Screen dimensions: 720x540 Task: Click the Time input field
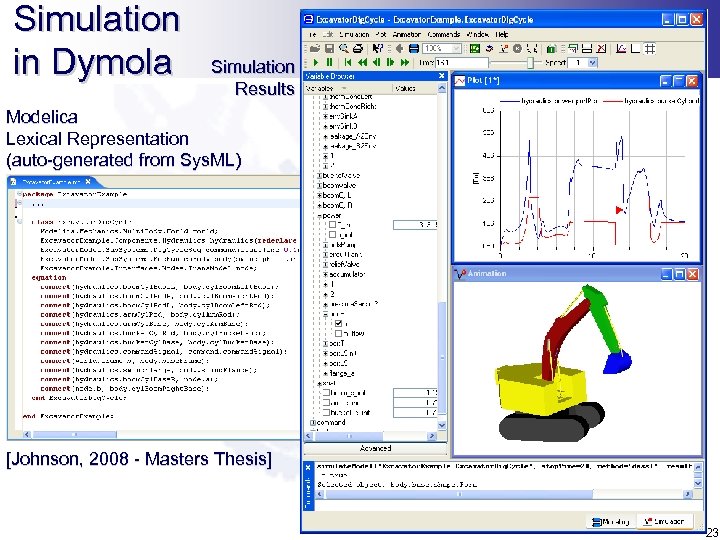(461, 62)
